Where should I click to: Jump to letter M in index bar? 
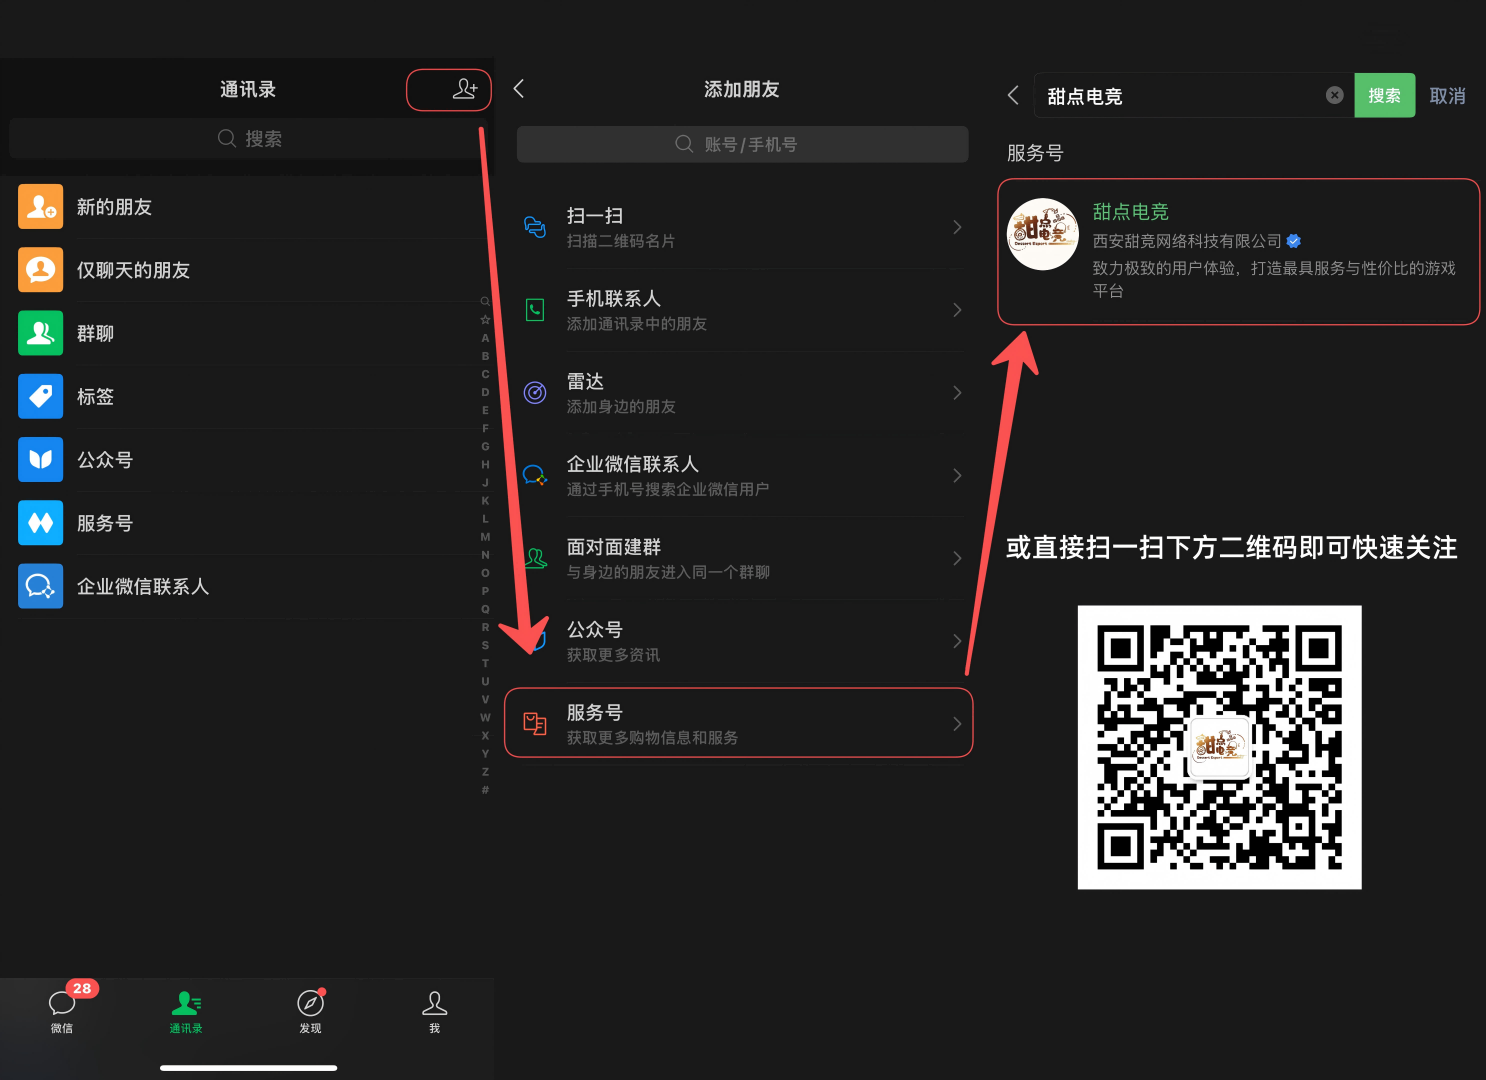pos(485,537)
